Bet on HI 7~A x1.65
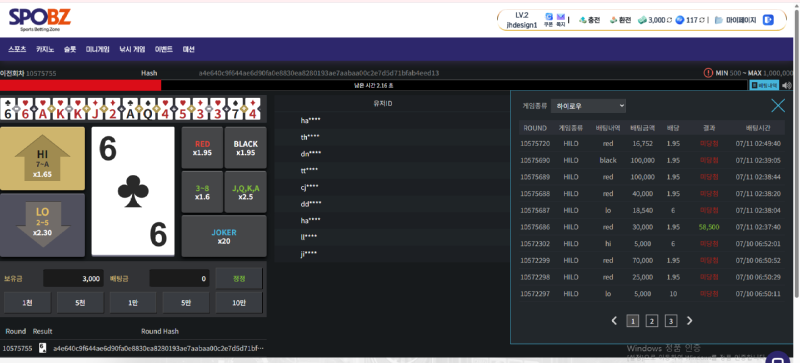The width and height of the screenshot is (800, 363). point(42,159)
